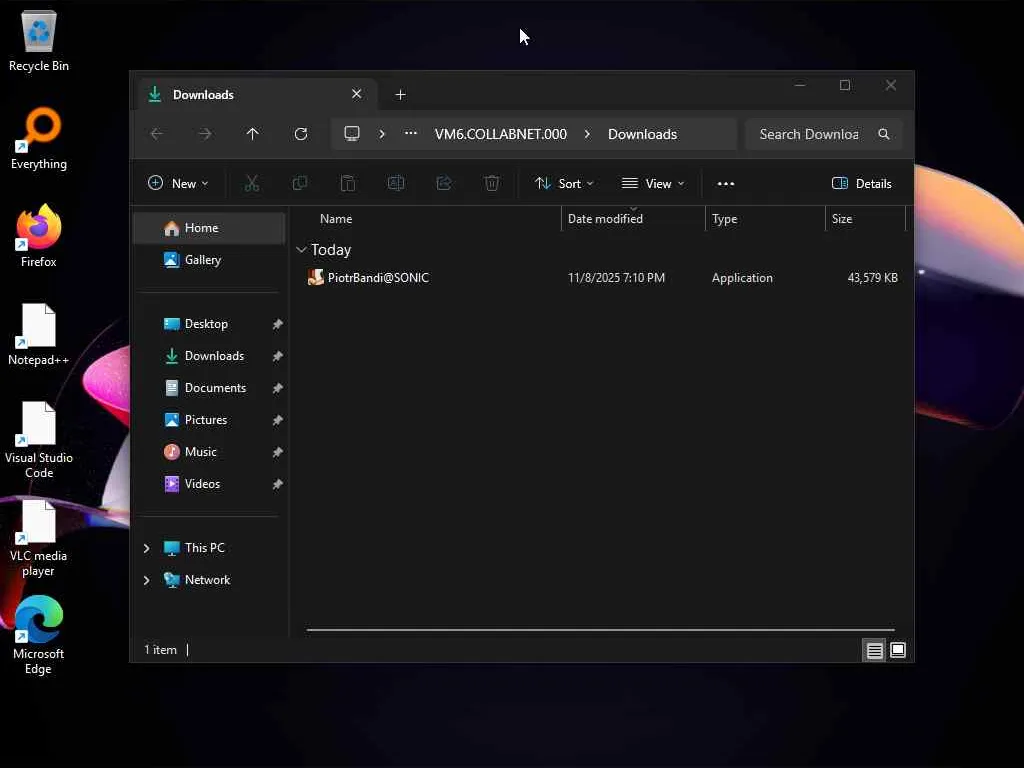Viewport: 1024px width, 768px height.
Task: Click the horizontal scrollbar in file list
Action: [600, 630]
